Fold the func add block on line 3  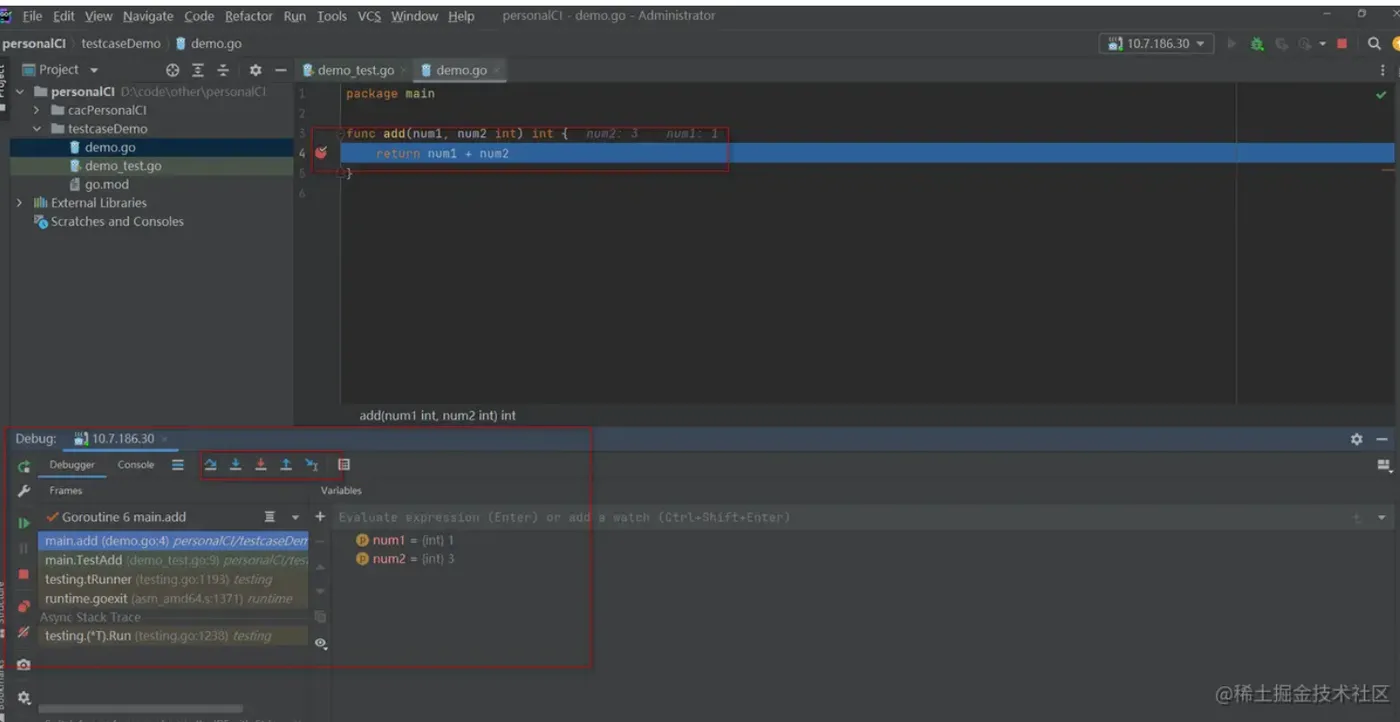pos(340,134)
